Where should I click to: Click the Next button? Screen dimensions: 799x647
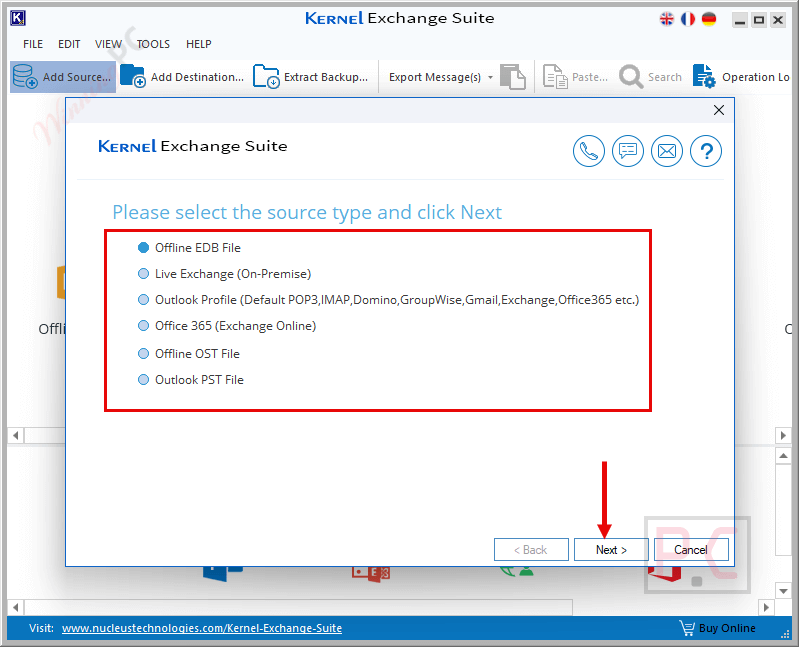[x=611, y=550]
